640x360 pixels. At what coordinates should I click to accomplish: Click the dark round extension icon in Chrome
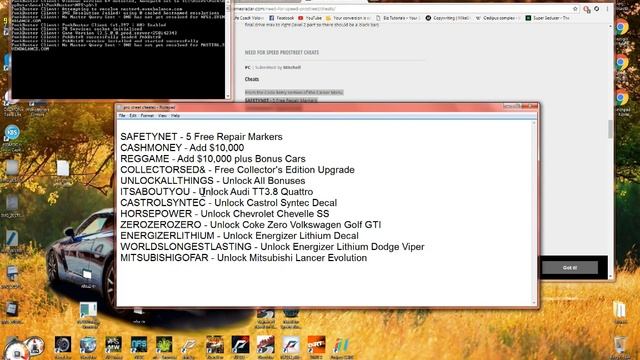[x=597, y=9]
